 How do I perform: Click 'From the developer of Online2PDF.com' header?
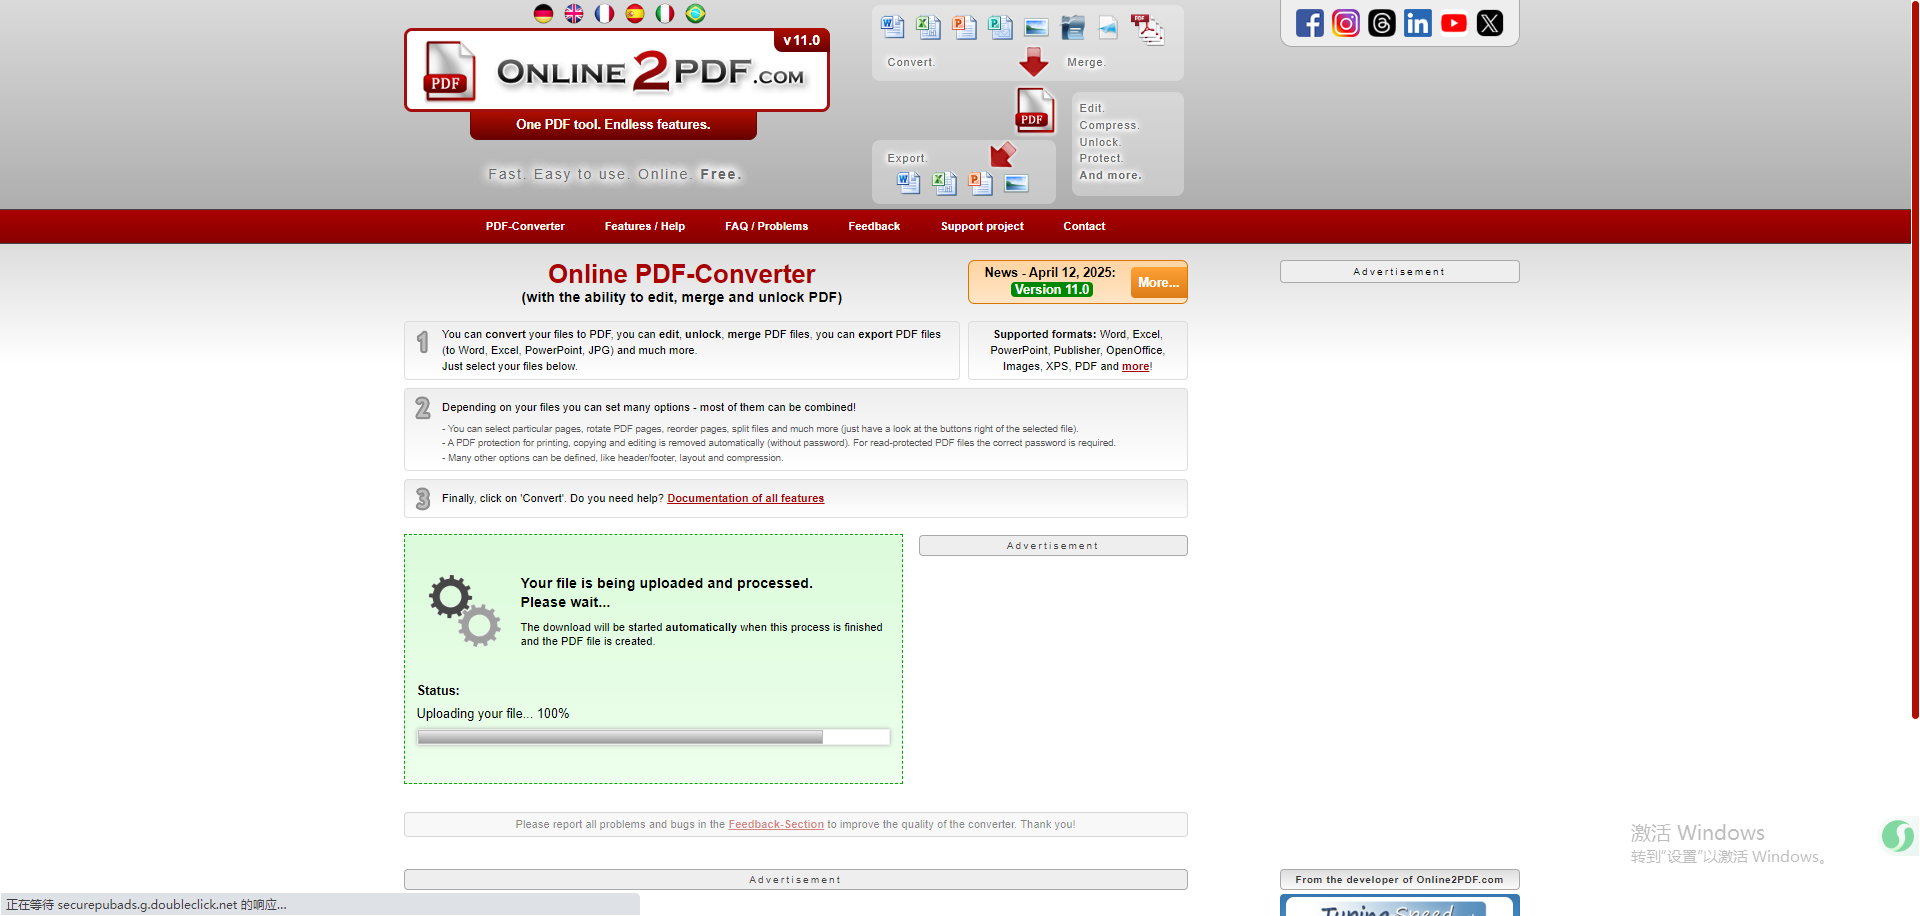[x=1399, y=880]
